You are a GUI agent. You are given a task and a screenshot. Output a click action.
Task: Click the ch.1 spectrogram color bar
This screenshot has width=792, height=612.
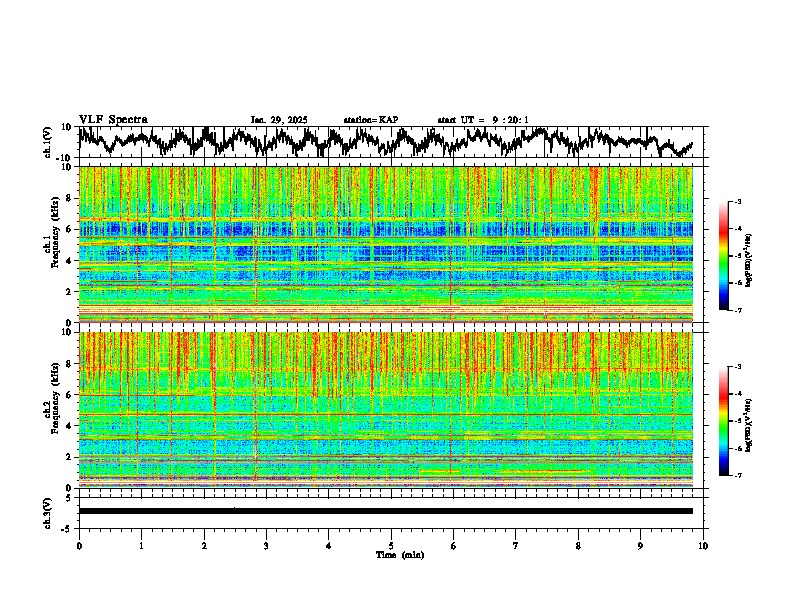tap(723, 256)
